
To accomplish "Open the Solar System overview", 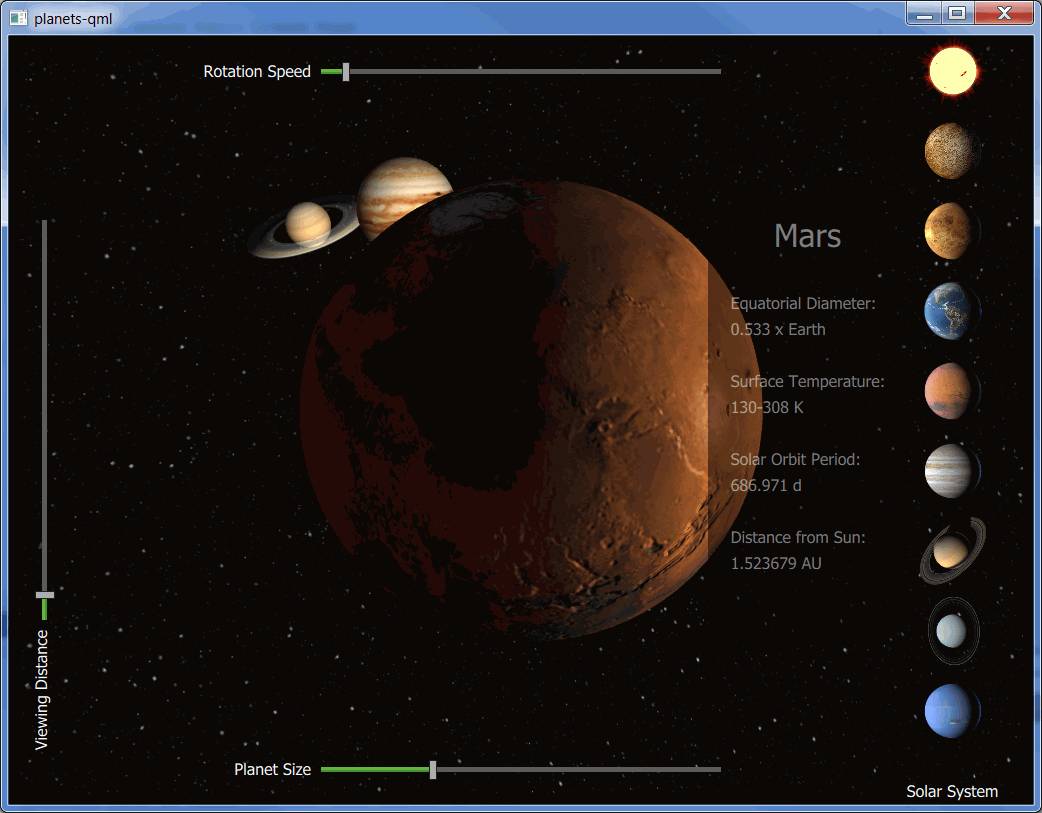I will coord(951,791).
